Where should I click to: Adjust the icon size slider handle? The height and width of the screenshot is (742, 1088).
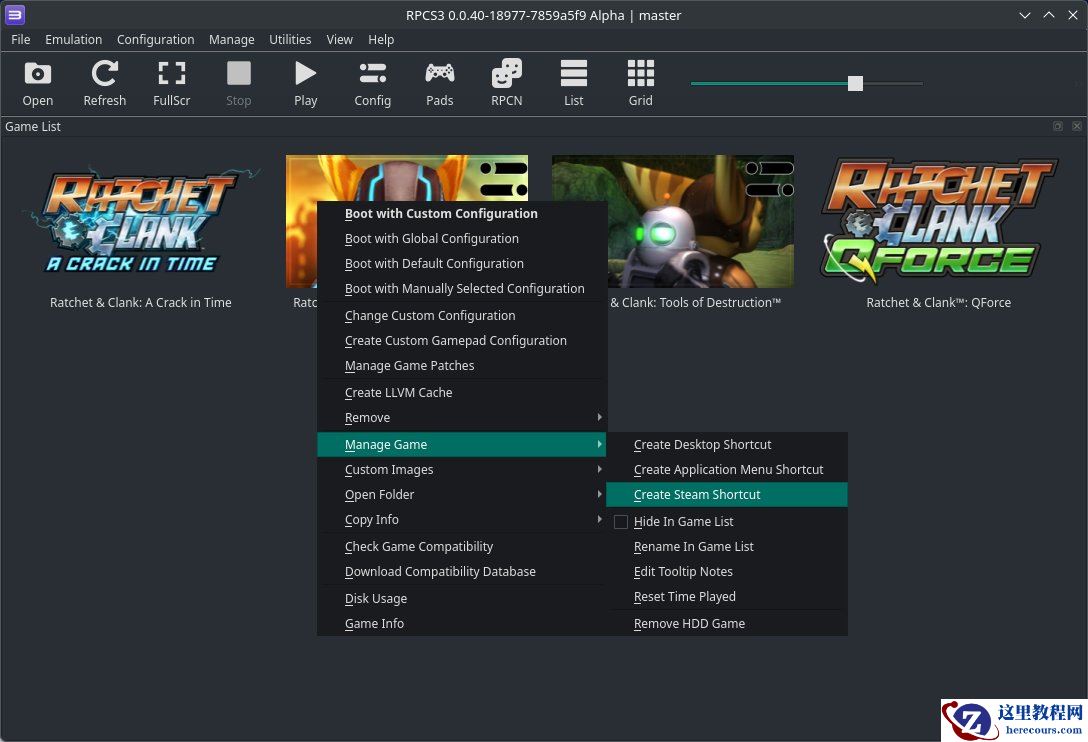click(855, 83)
